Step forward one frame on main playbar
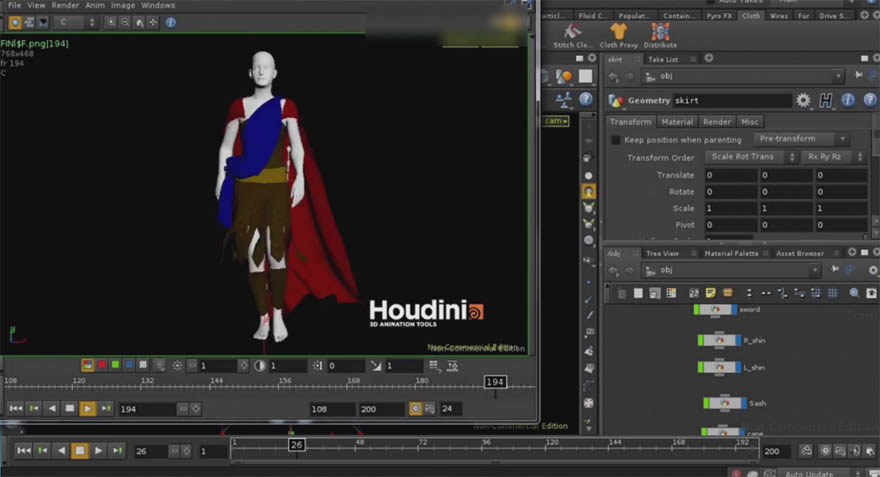The image size is (880, 477). point(117,450)
